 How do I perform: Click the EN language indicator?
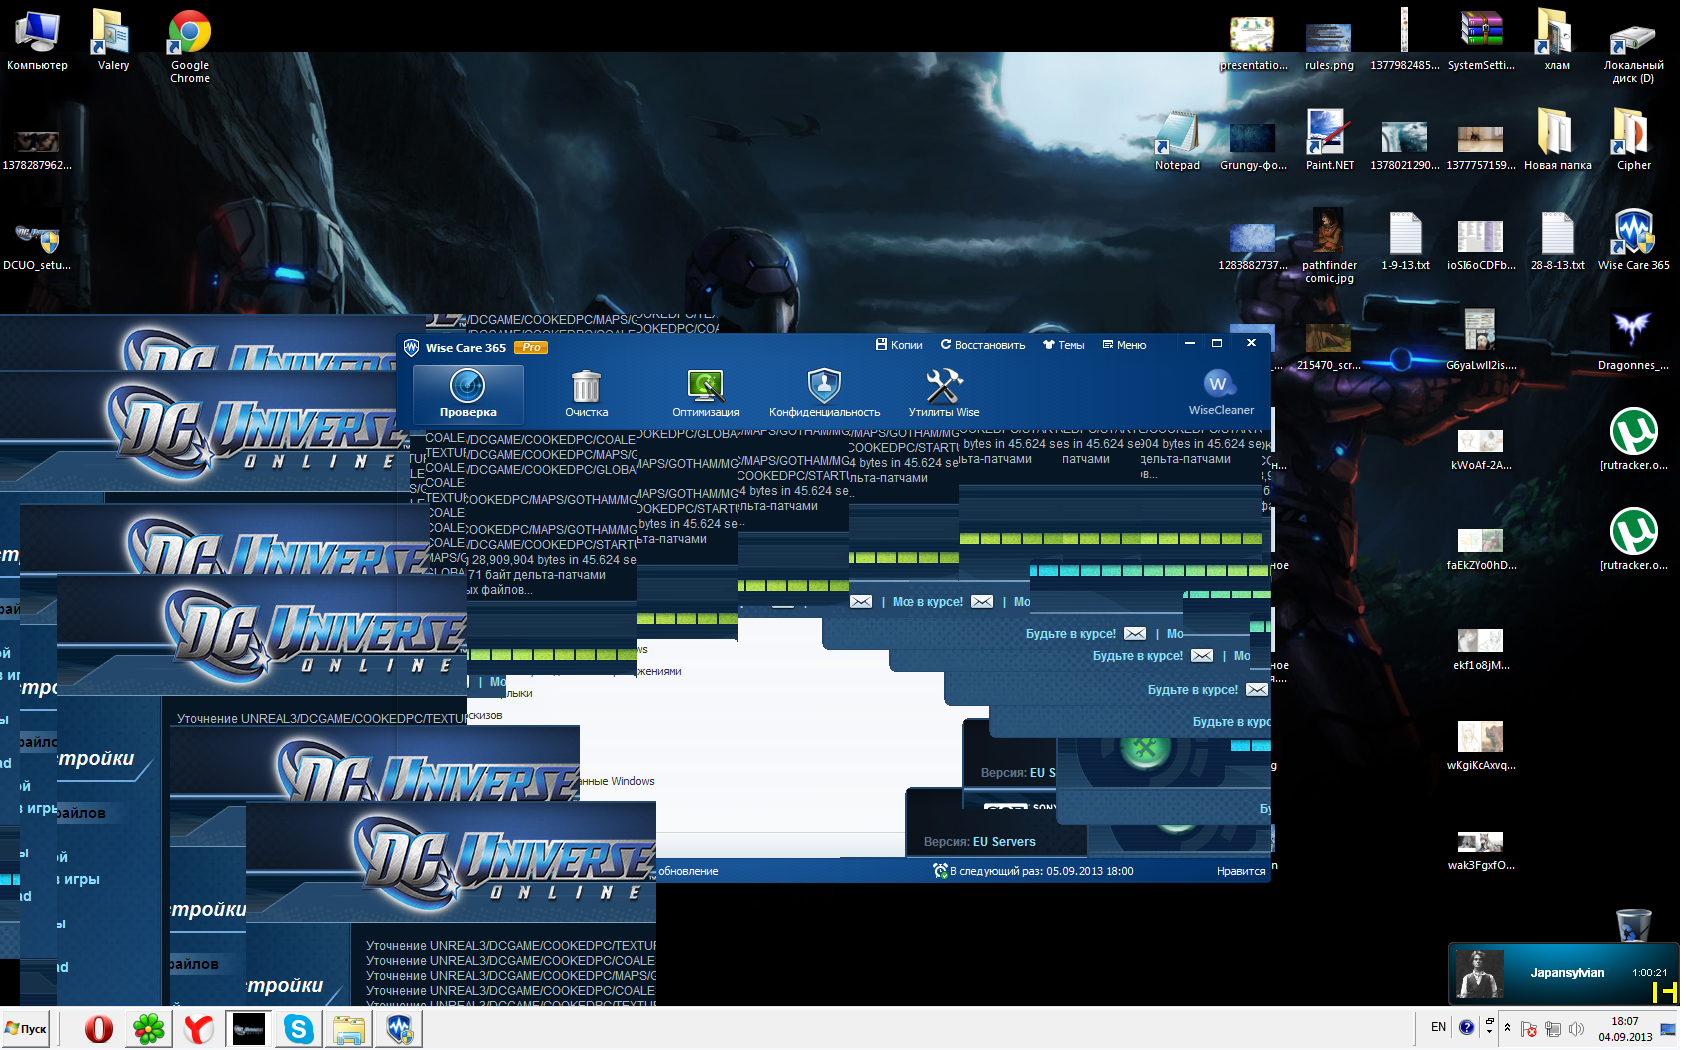[x=1438, y=1027]
